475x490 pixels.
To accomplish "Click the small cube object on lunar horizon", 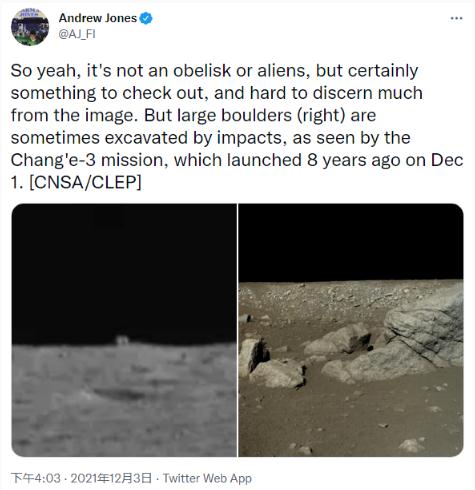I will tap(122, 340).
